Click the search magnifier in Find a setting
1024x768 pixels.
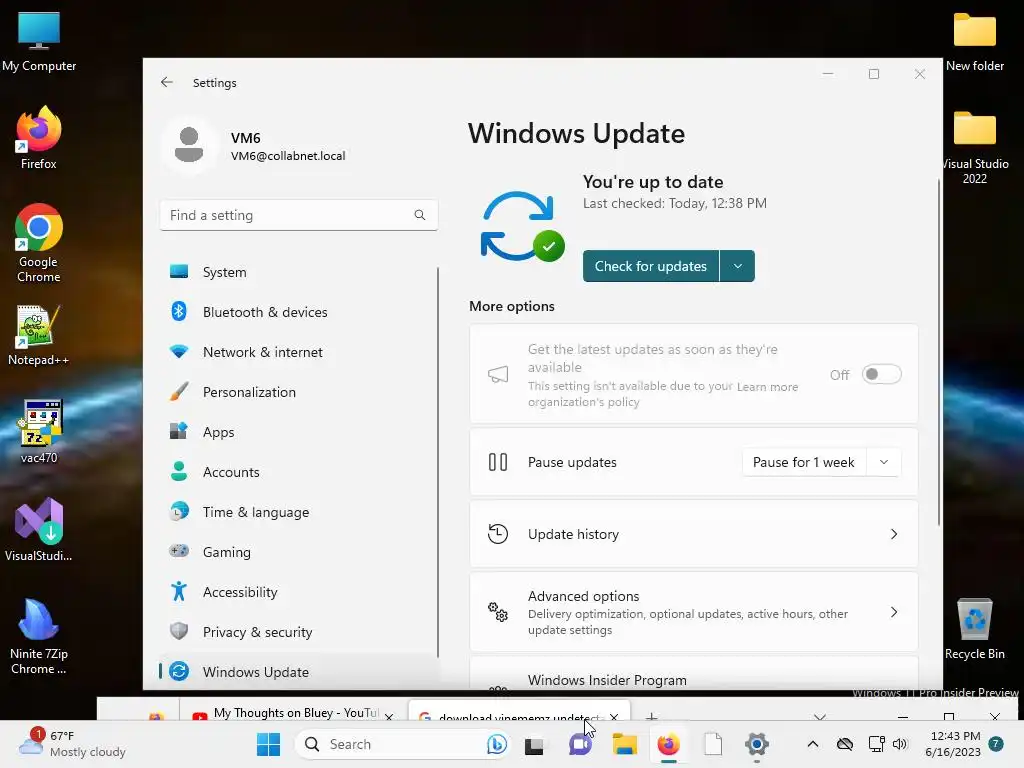(x=420, y=215)
